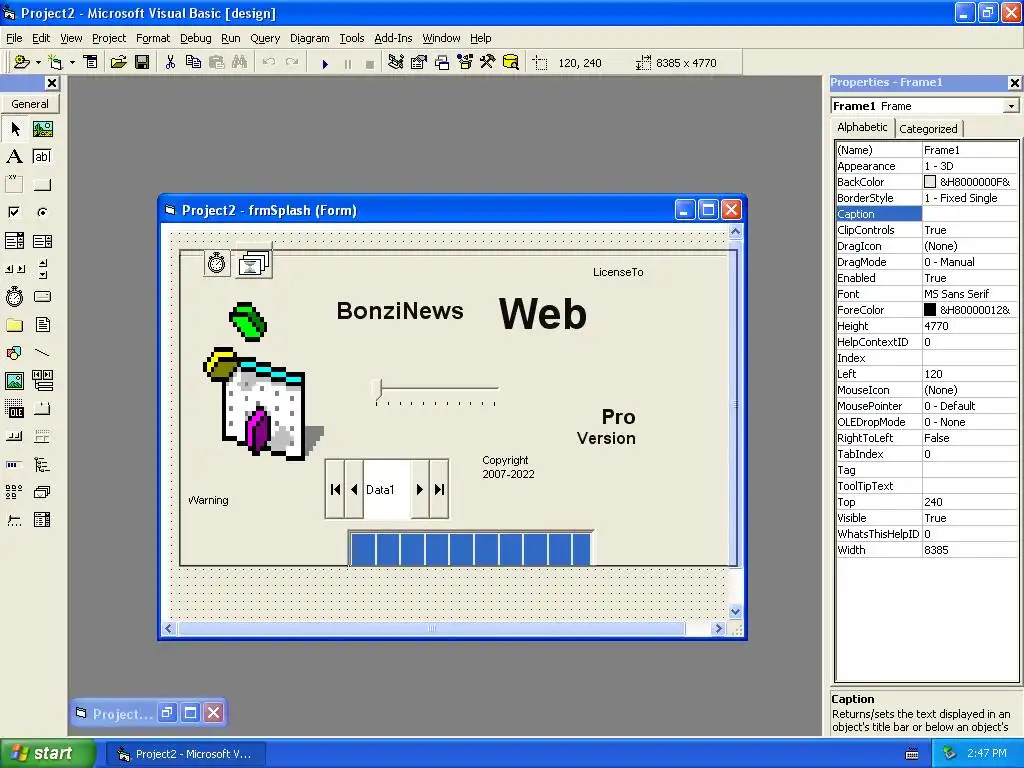
Task: Pick the PictureBox control in the toolbox
Action: pos(42,129)
